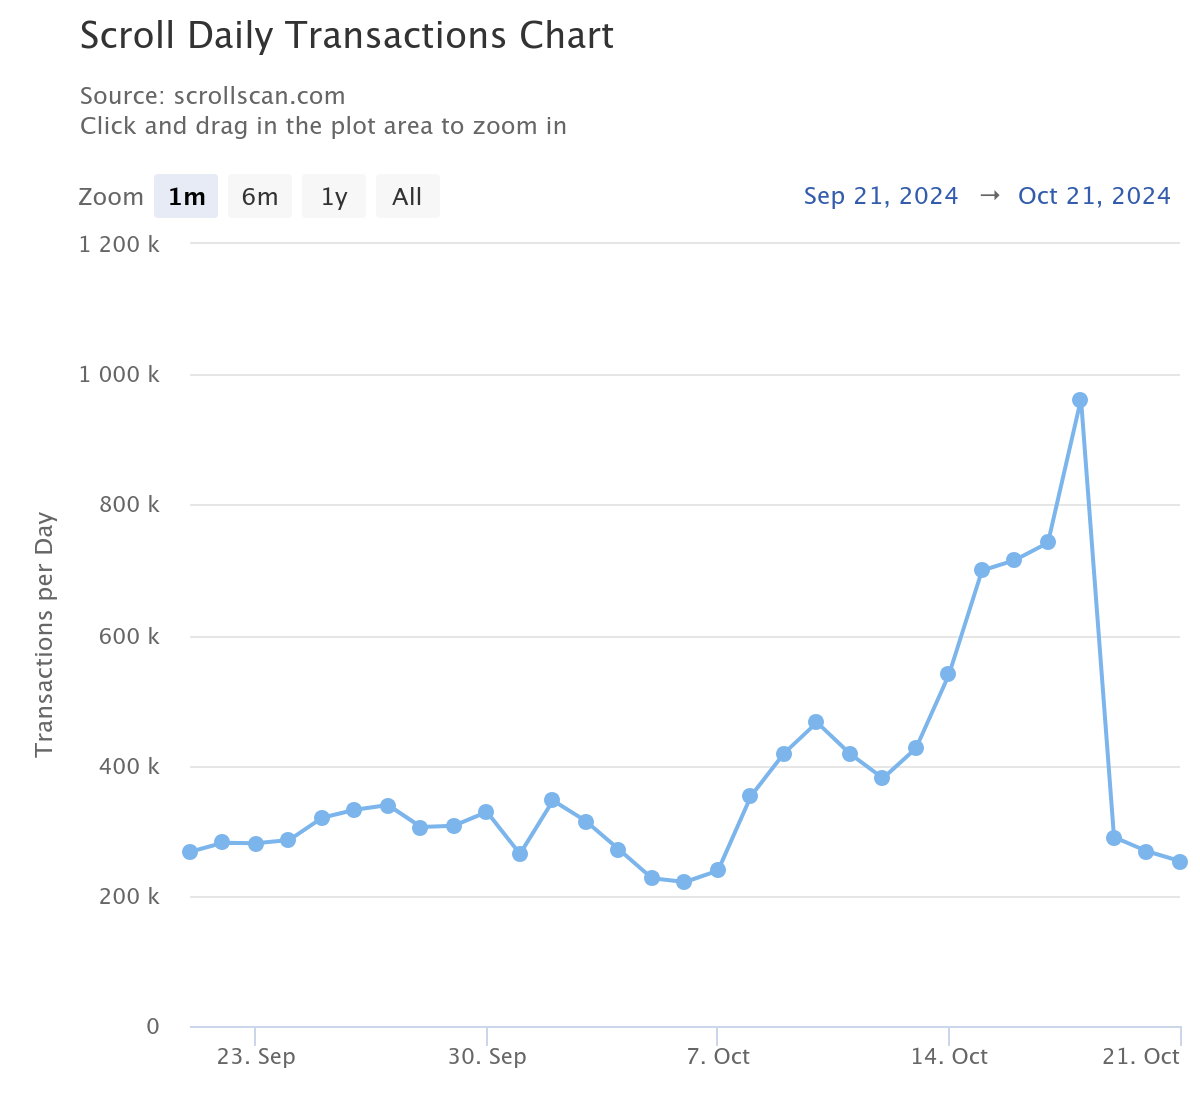Click the "21. Oct" axis label
Image resolution: width=1200 pixels, height=1100 pixels.
coord(1143,1056)
